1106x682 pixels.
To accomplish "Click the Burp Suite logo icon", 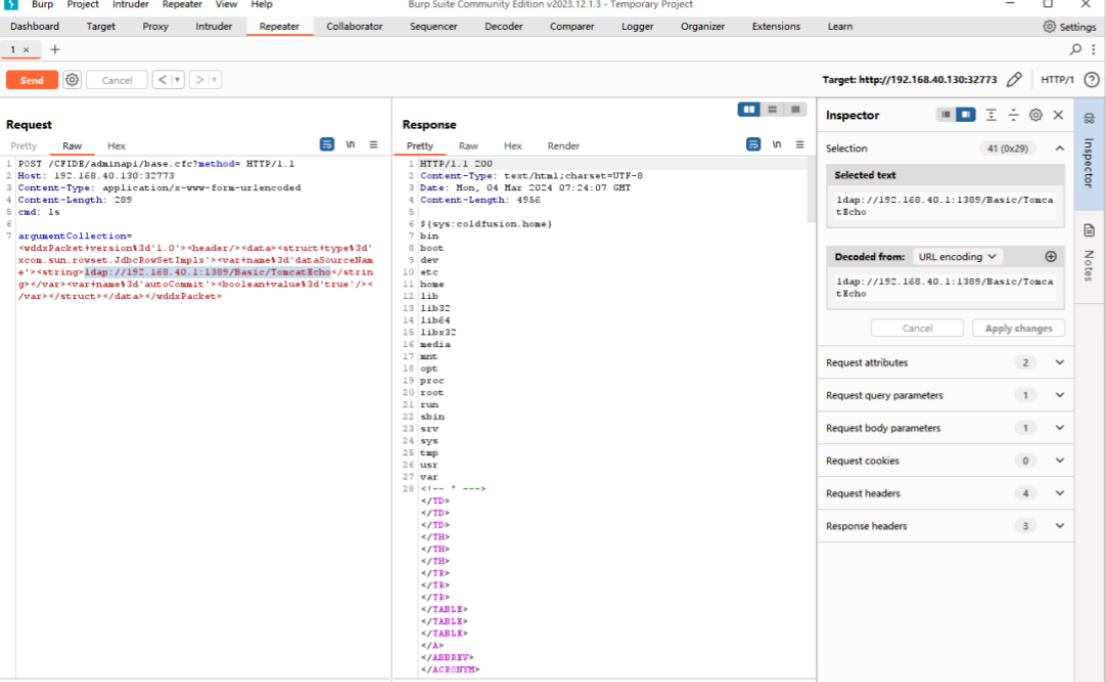I will click(x=11, y=4).
